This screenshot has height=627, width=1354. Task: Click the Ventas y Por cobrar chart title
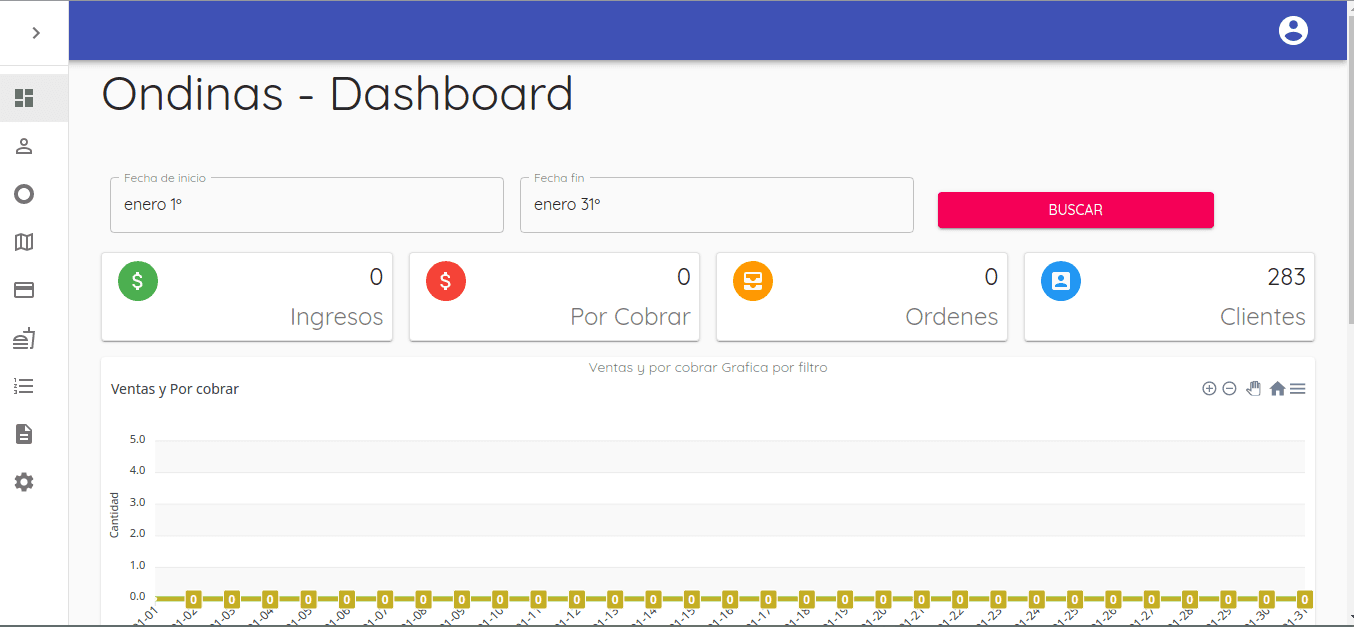tap(175, 389)
